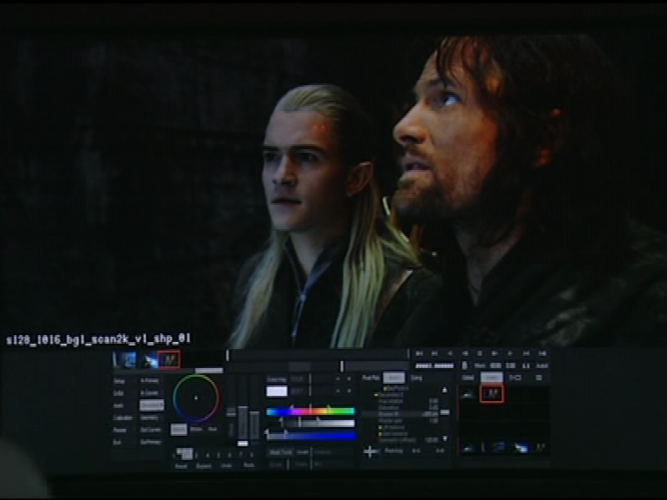Toggle the highlighted button below the color wheel

tap(178, 429)
